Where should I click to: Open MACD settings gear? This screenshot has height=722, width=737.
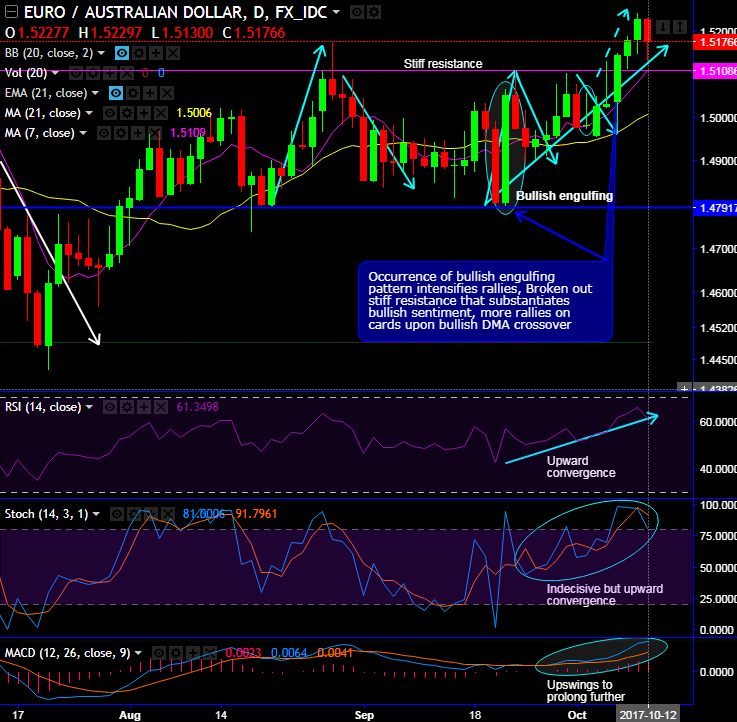tap(176, 653)
